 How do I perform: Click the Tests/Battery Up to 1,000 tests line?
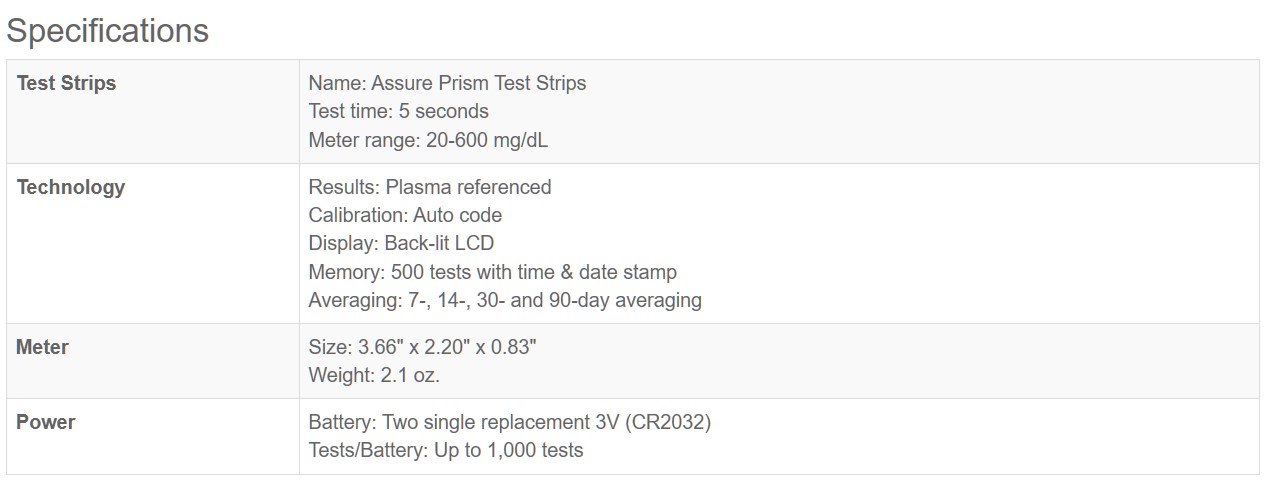(445, 450)
